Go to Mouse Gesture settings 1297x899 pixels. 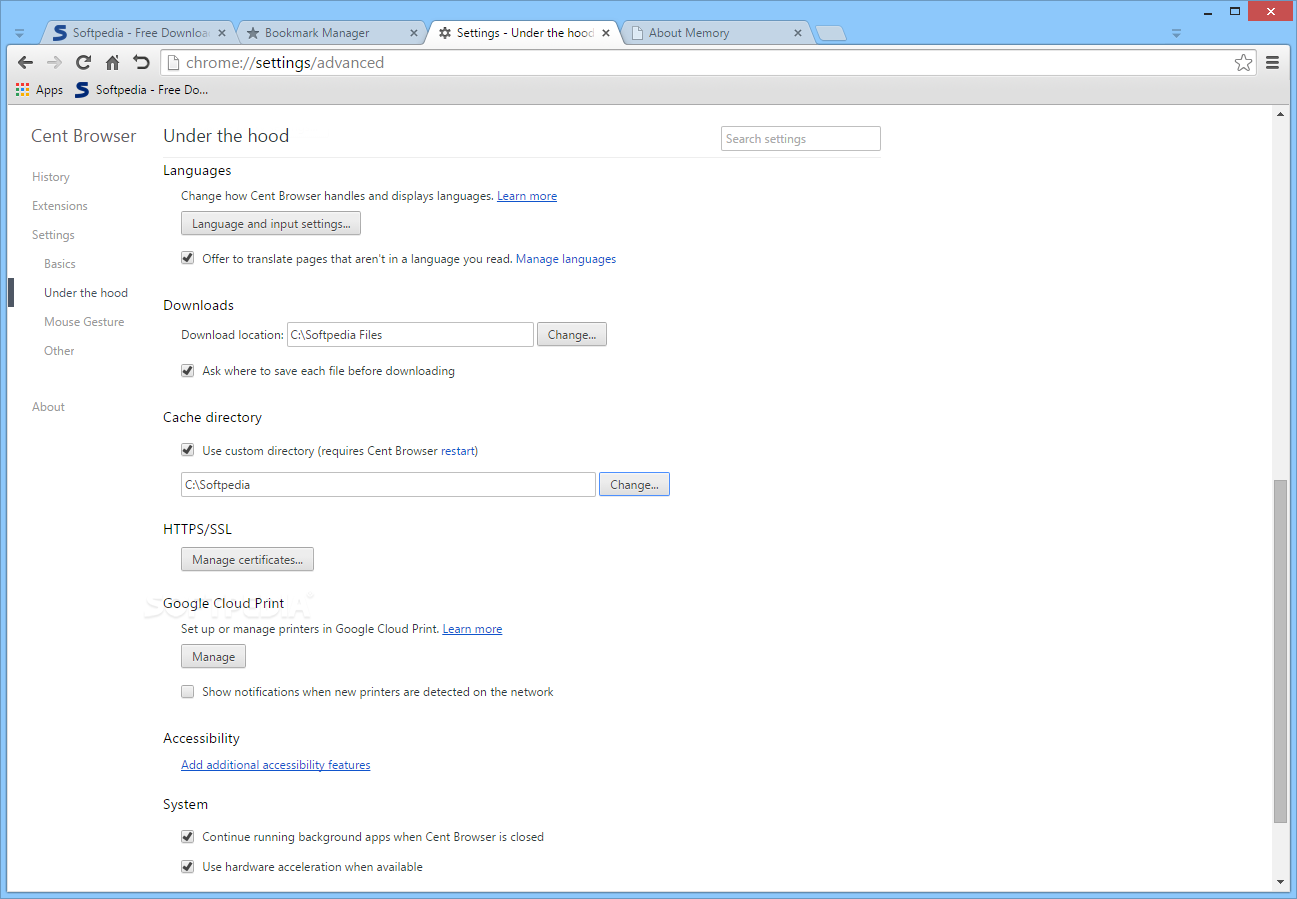click(x=84, y=322)
